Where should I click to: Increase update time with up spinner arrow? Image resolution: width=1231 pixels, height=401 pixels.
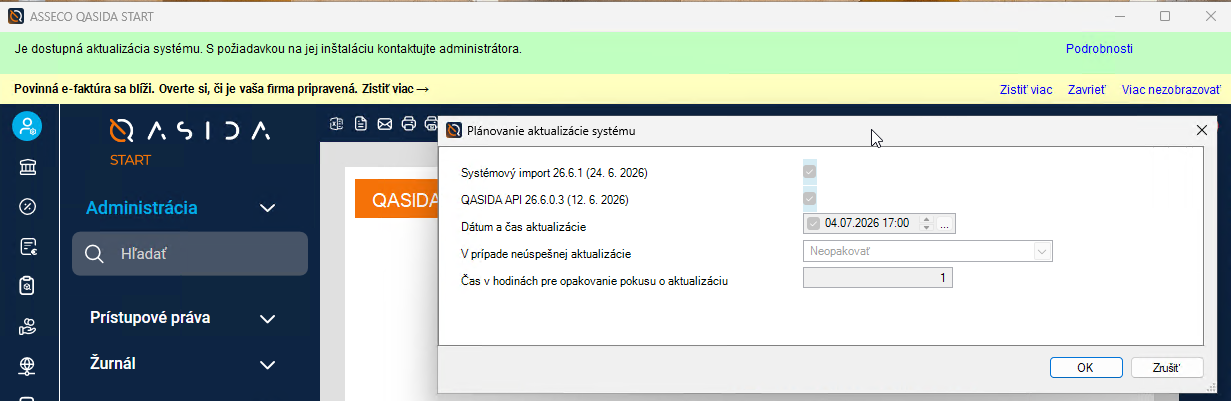[x=927, y=219]
